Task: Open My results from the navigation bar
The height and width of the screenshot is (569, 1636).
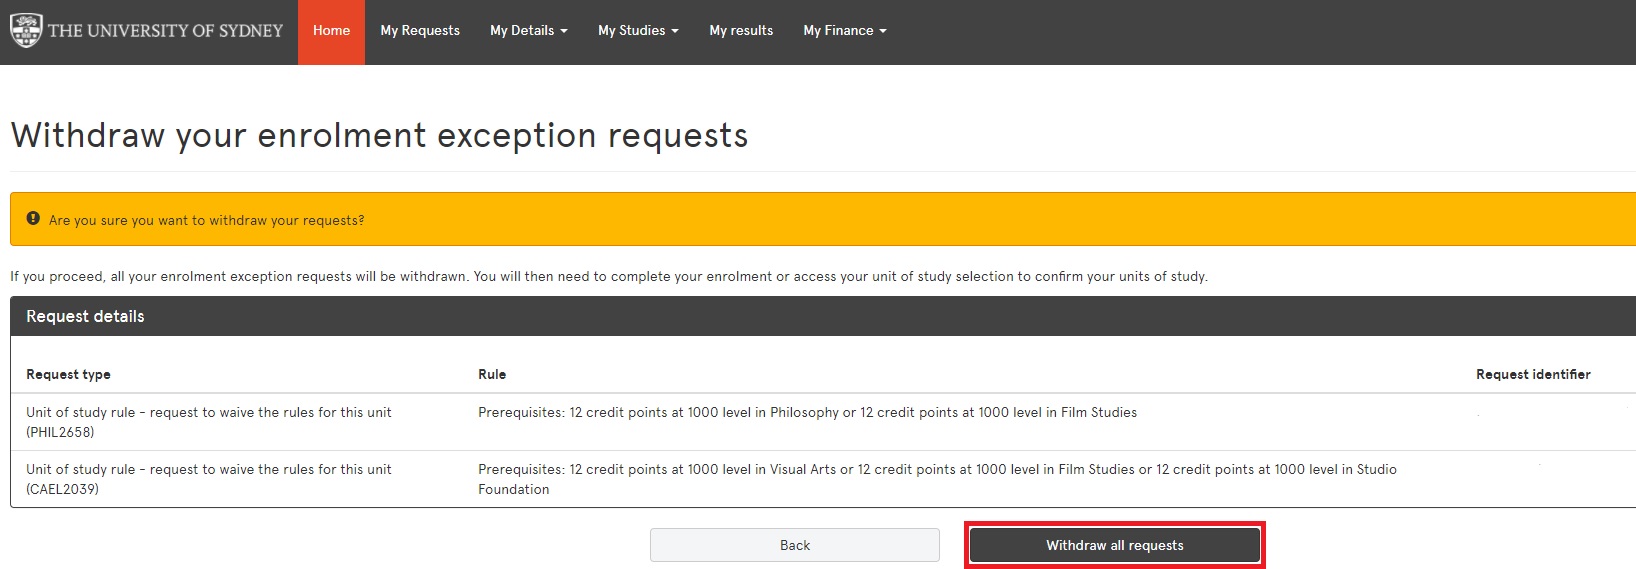Action: [741, 31]
